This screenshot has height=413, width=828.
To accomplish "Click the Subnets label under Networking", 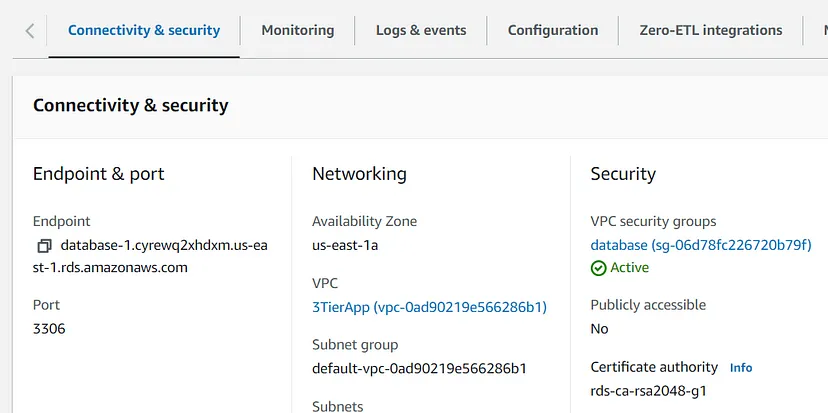I will (338, 406).
